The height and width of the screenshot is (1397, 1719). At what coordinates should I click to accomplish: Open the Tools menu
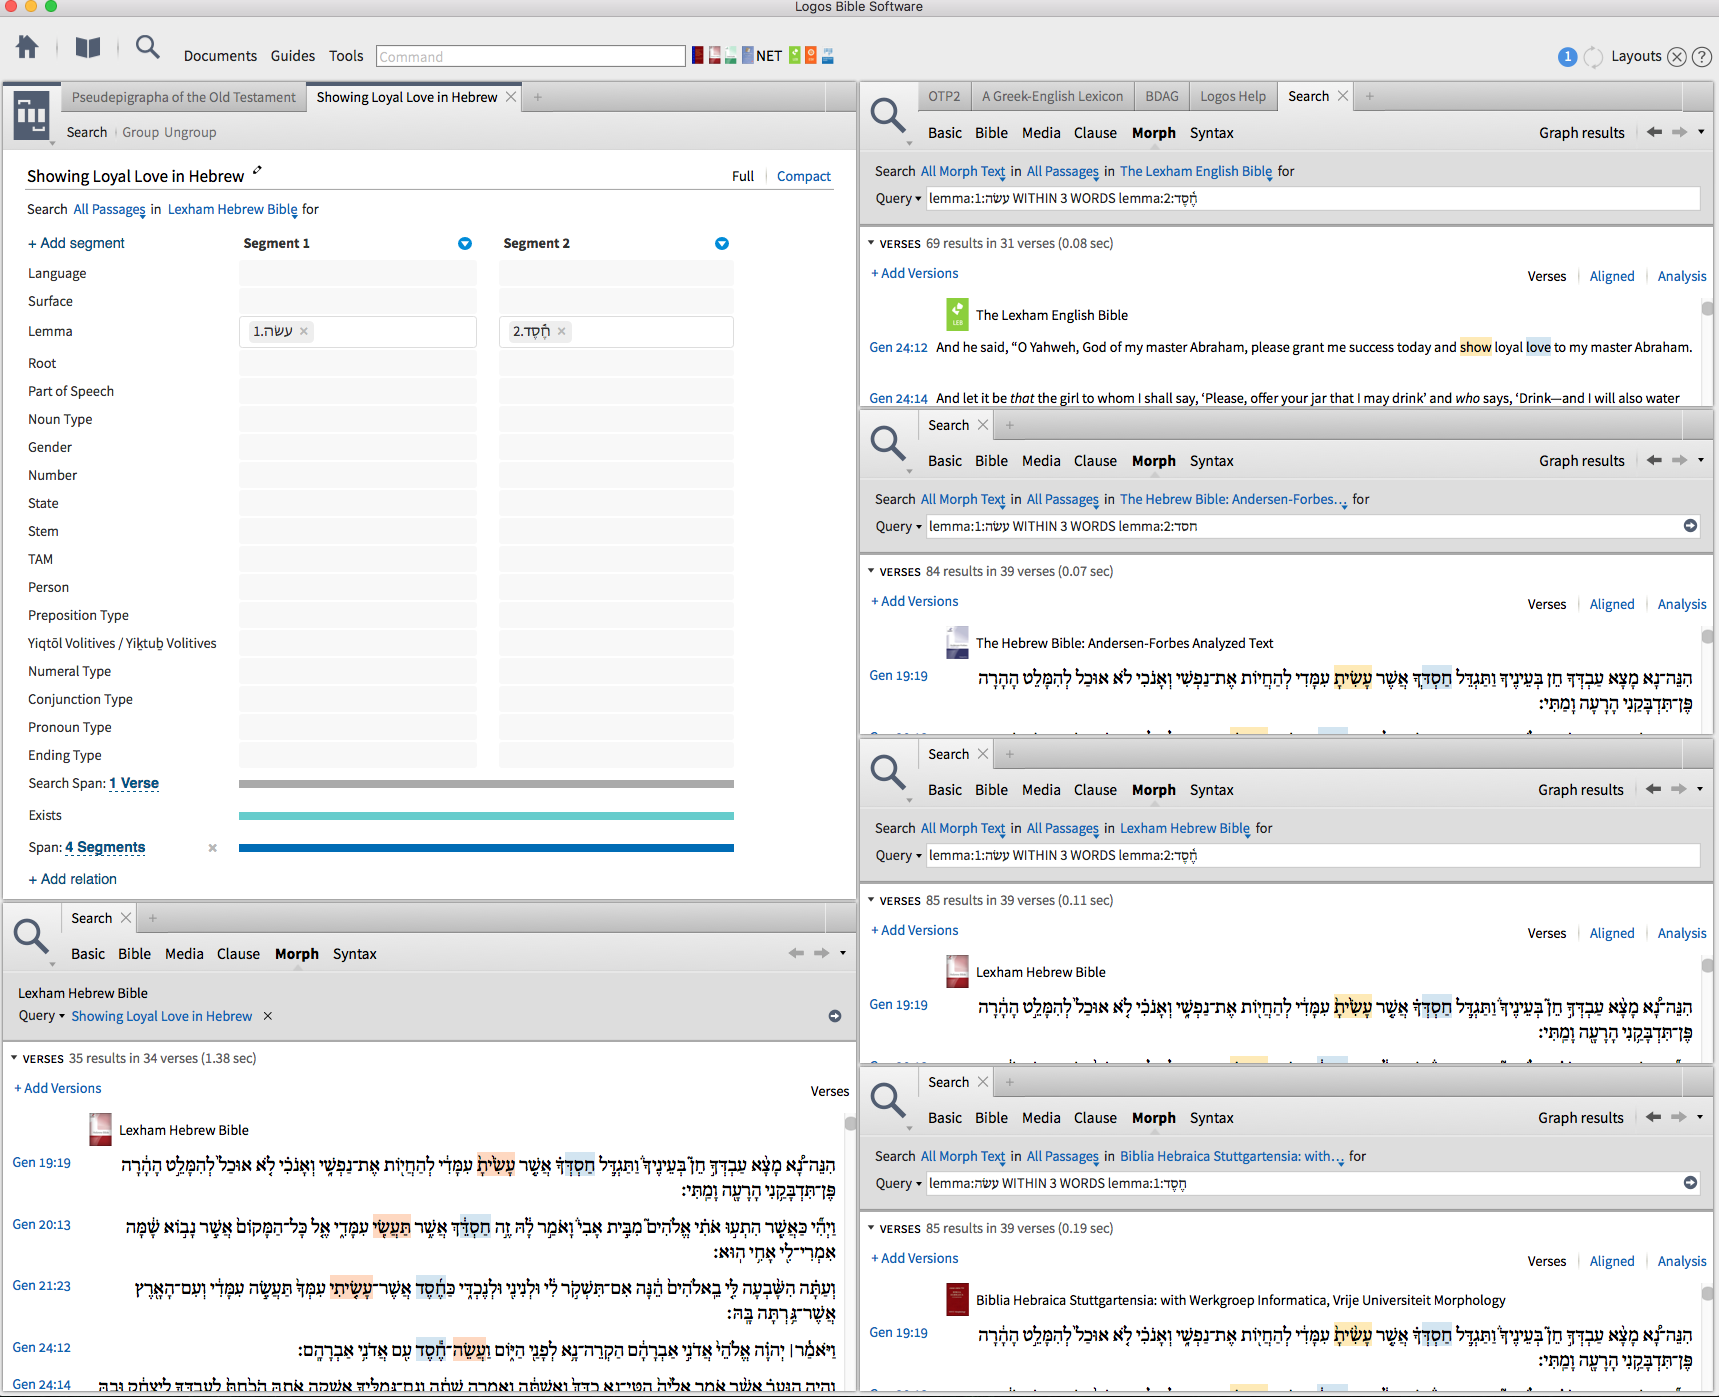coord(346,56)
